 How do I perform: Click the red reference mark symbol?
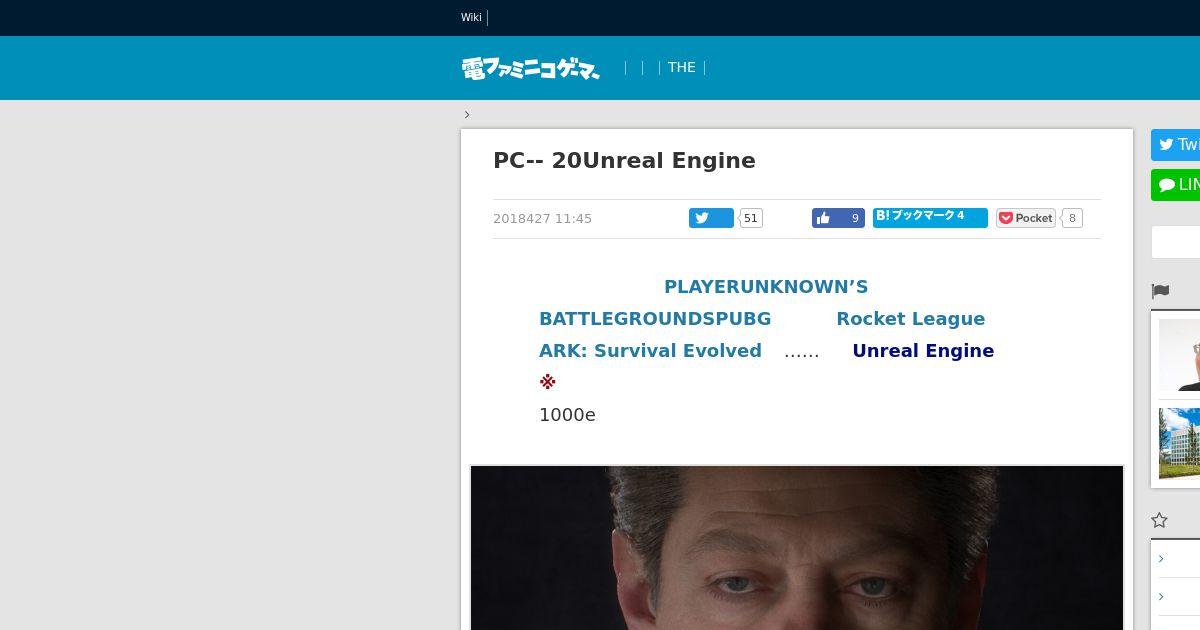(547, 382)
